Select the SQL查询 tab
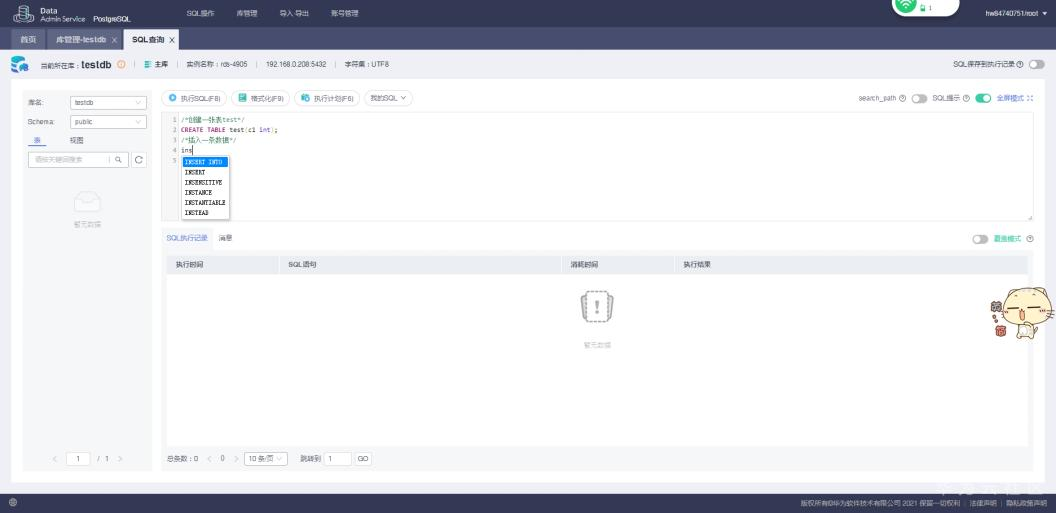 click(147, 40)
